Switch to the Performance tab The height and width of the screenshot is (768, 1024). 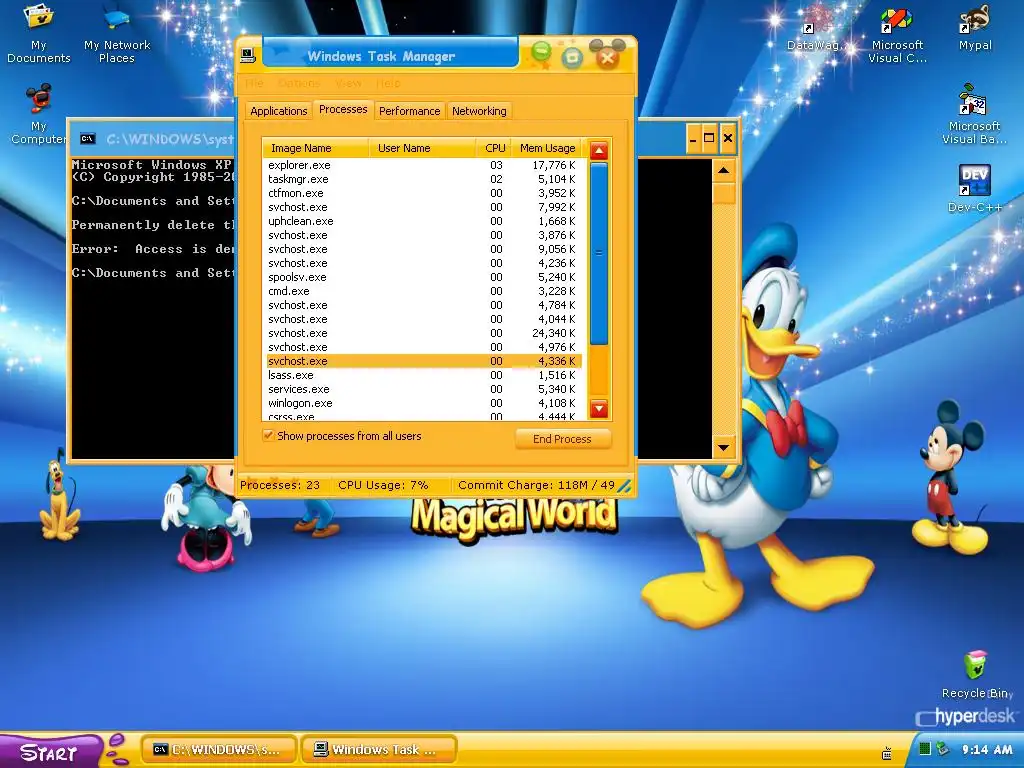409,111
